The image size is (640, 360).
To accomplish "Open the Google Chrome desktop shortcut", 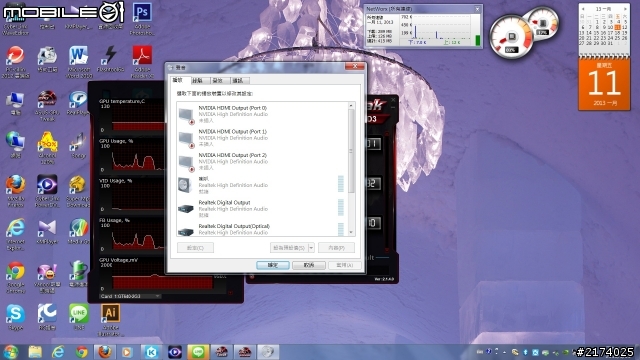I will click(16, 278).
